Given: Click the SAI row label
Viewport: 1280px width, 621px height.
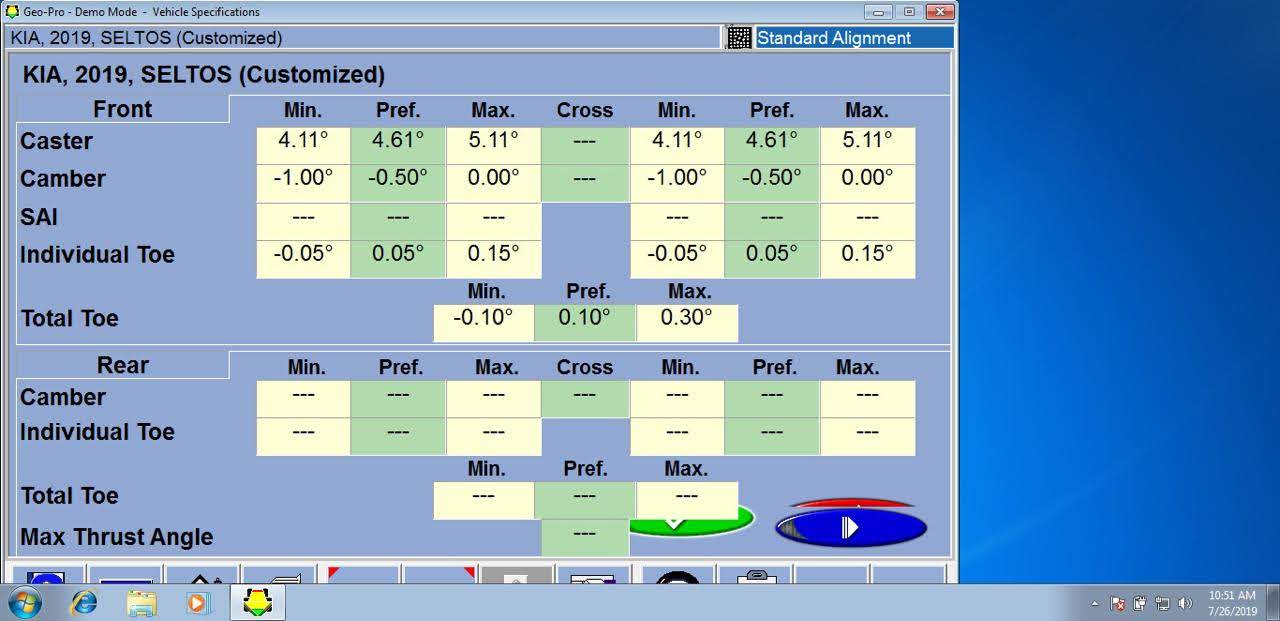Looking at the screenshot, I should coord(39,216).
